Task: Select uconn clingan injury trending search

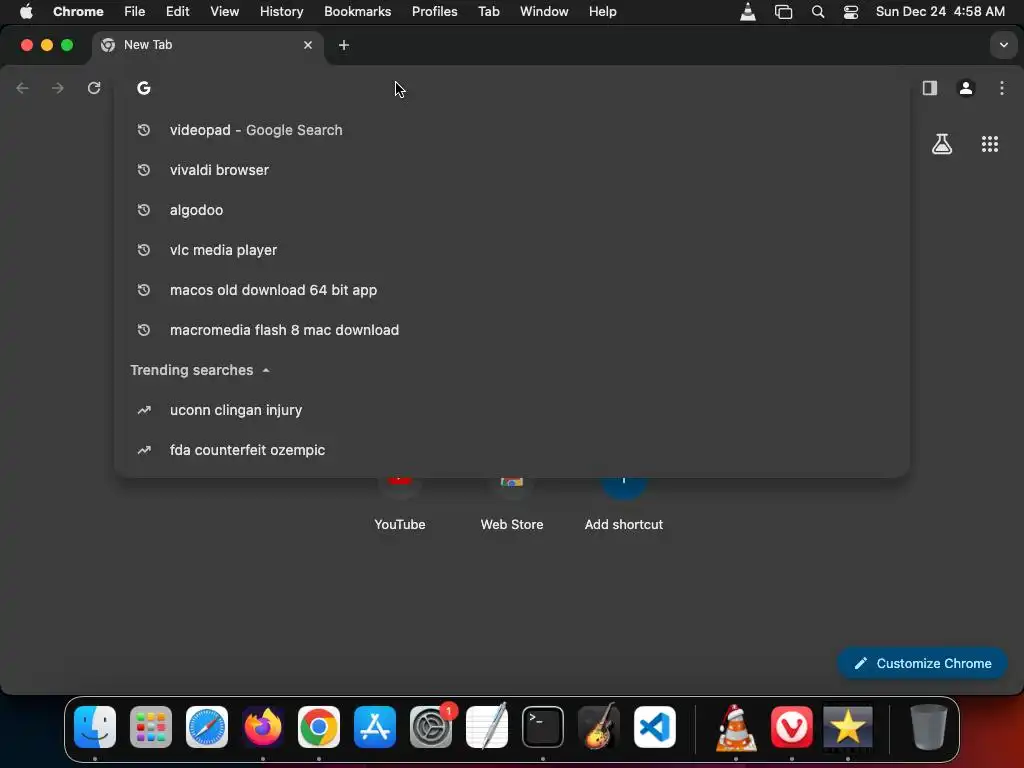Action: 511,410
